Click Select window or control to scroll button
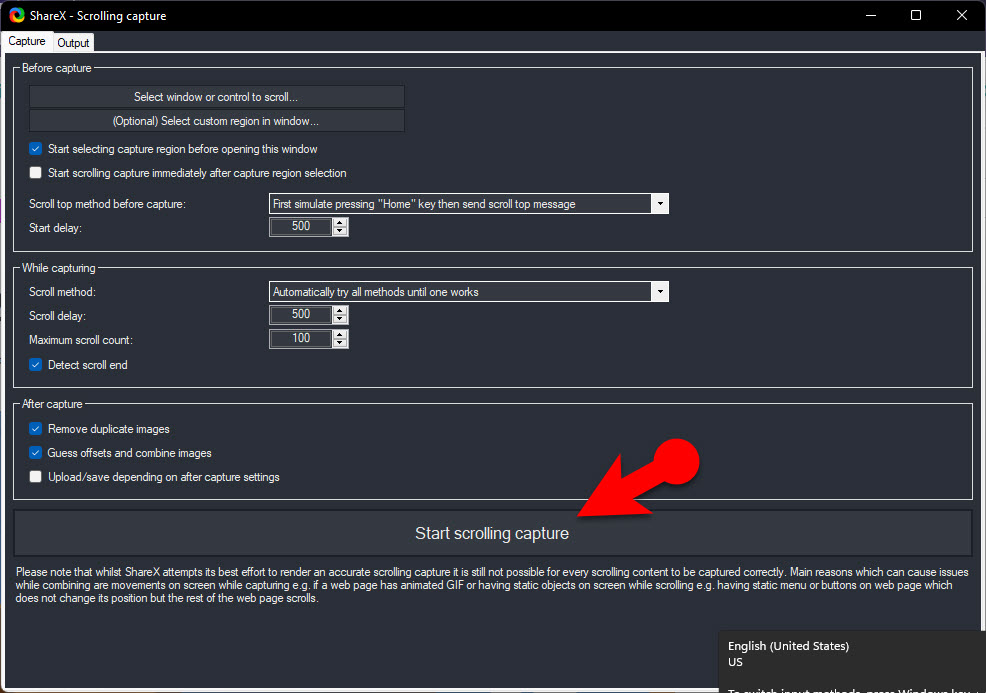Screen dimensions: 986x693 pos(216,97)
